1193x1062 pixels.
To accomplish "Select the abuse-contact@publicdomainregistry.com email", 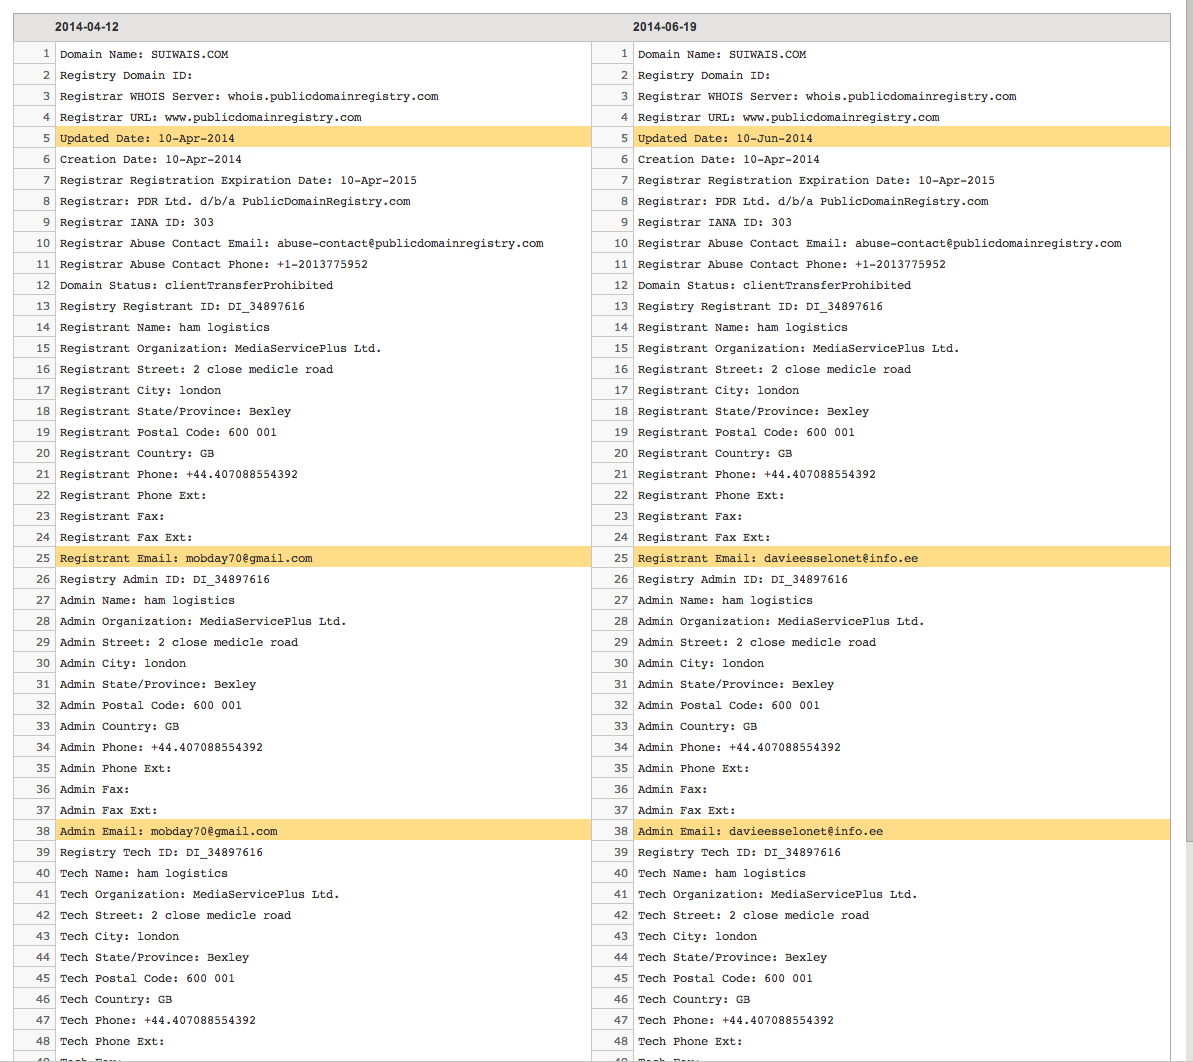I will (300, 243).
